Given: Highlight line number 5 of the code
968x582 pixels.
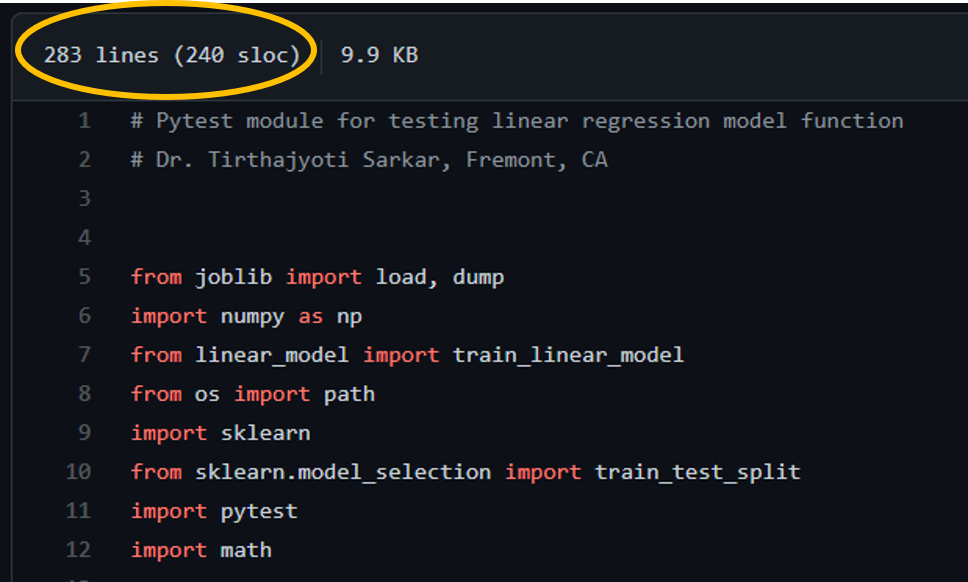Looking at the screenshot, I should click(84, 277).
